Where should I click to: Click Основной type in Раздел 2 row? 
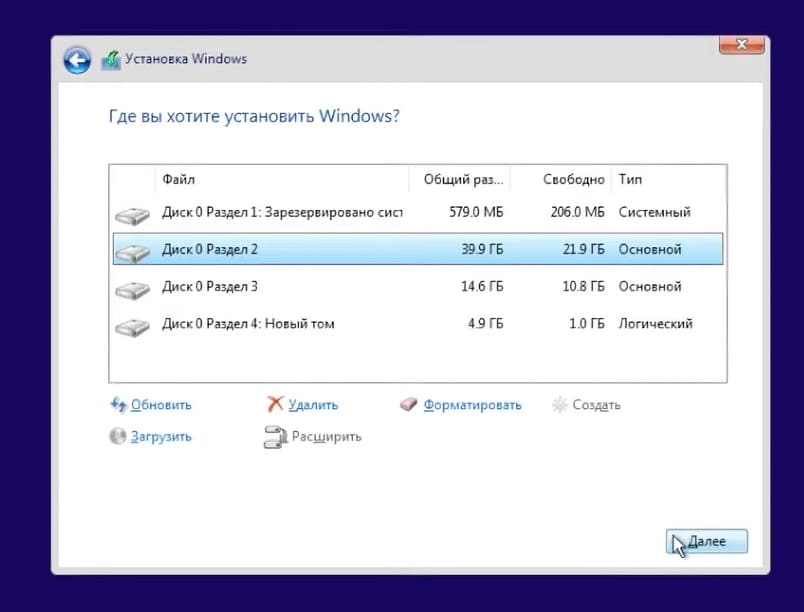click(650, 250)
